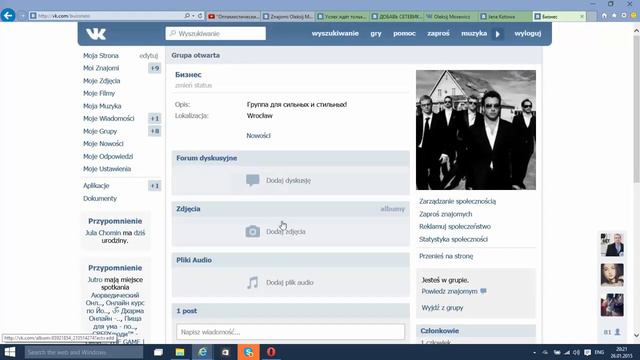The width and height of the screenshot is (640, 360).
Task: Close the active Бизнес browser tab
Action: pos(582,16)
